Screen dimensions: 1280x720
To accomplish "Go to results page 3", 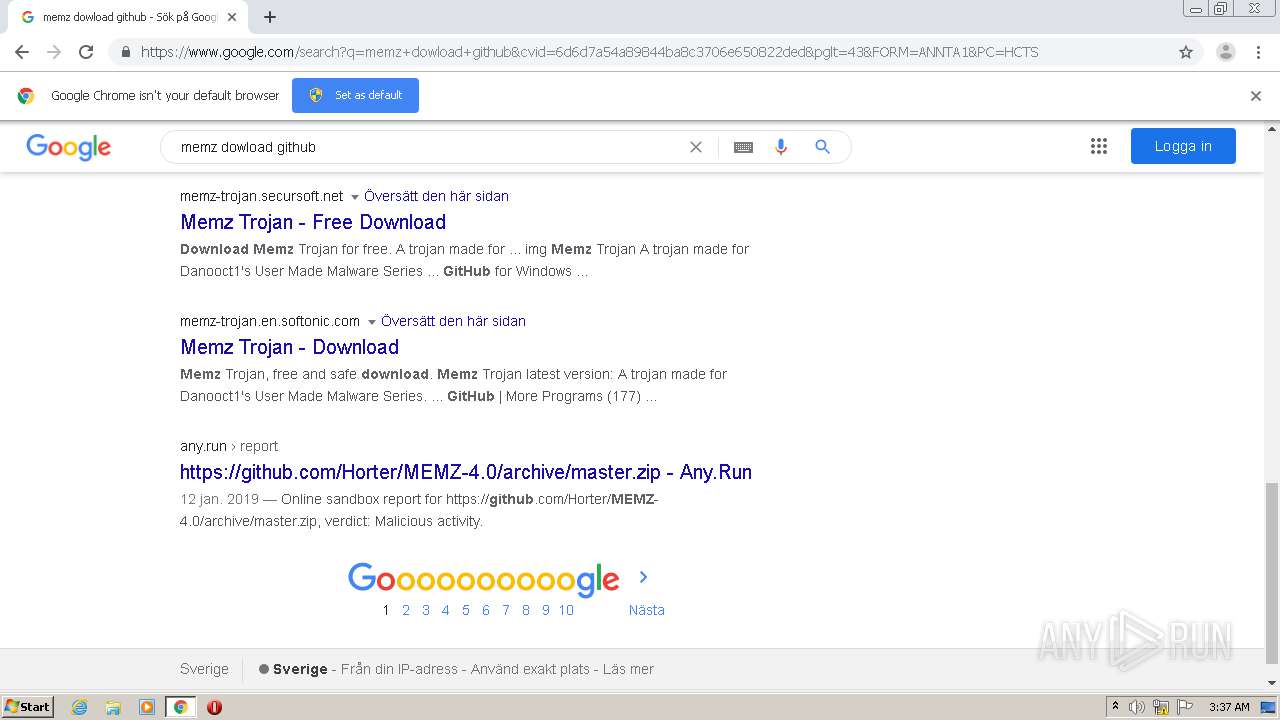I will [426, 610].
